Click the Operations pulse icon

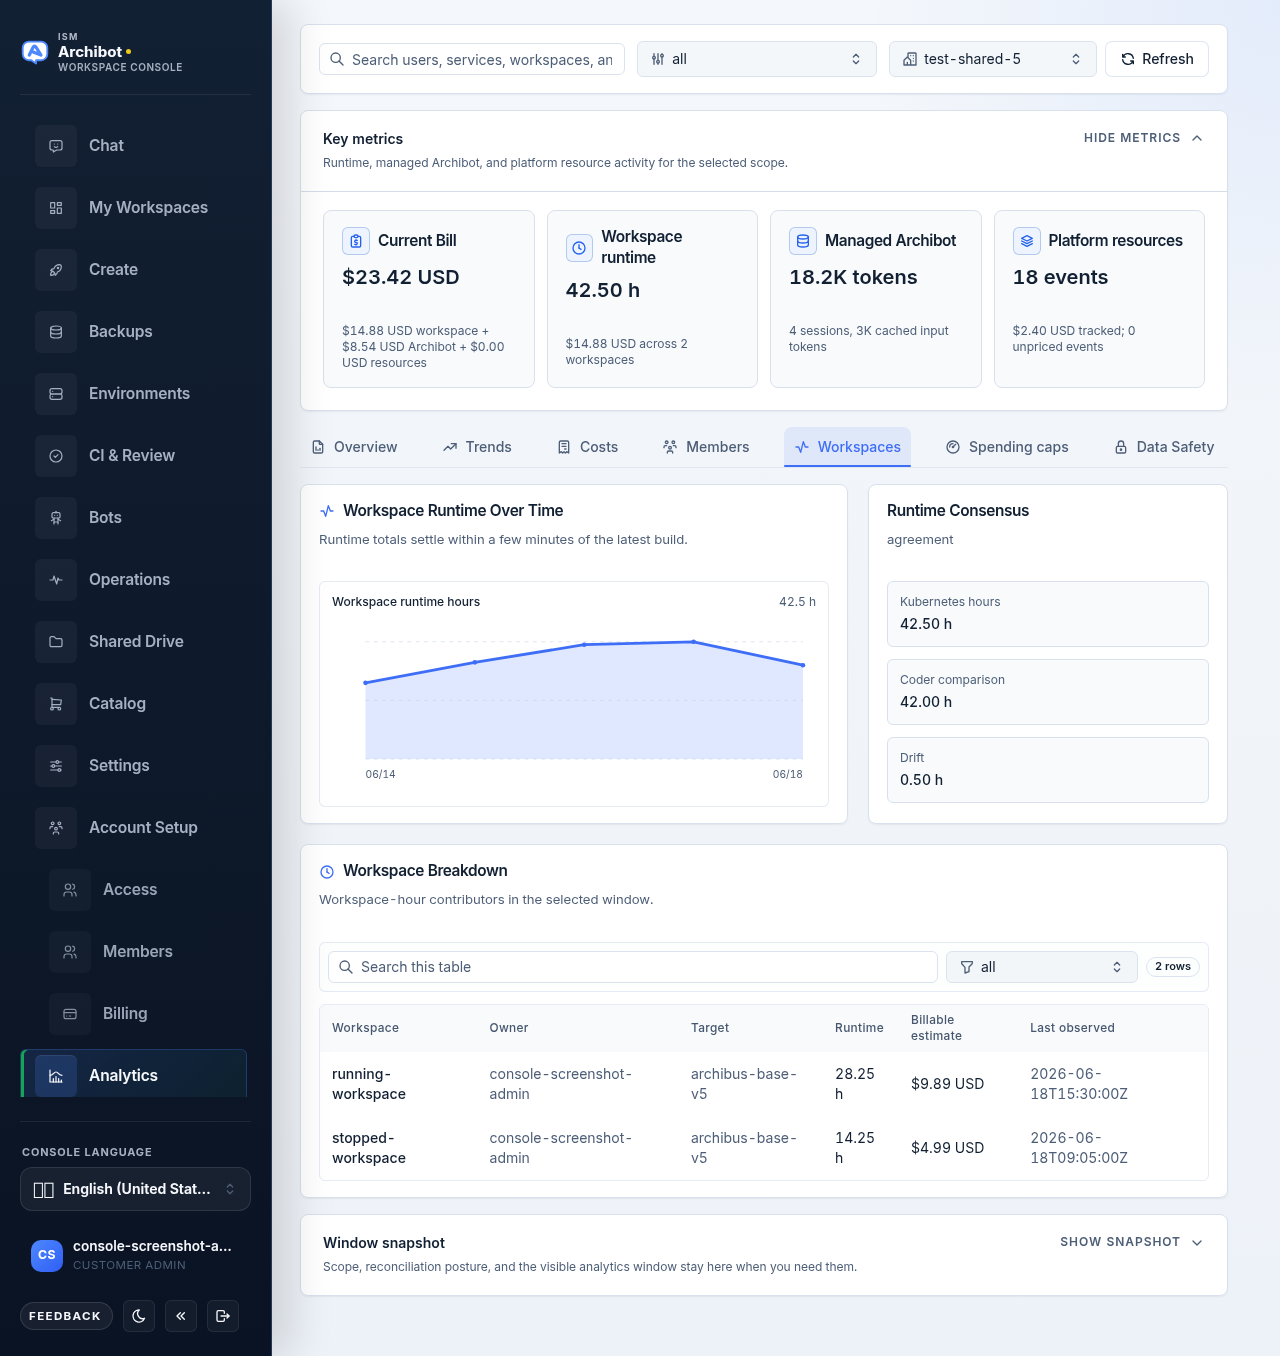[56, 580]
